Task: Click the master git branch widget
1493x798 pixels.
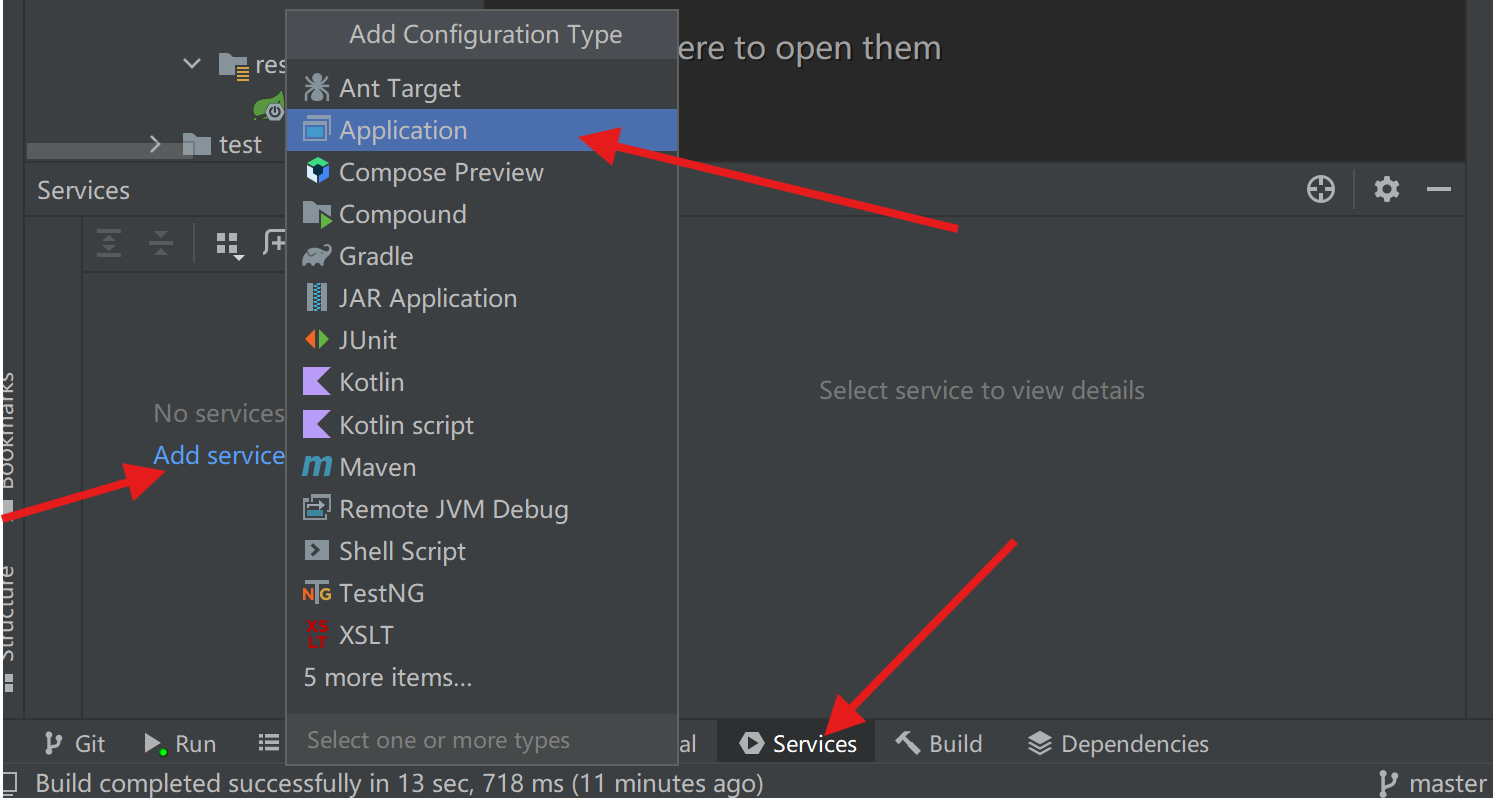Action: coord(1432,783)
